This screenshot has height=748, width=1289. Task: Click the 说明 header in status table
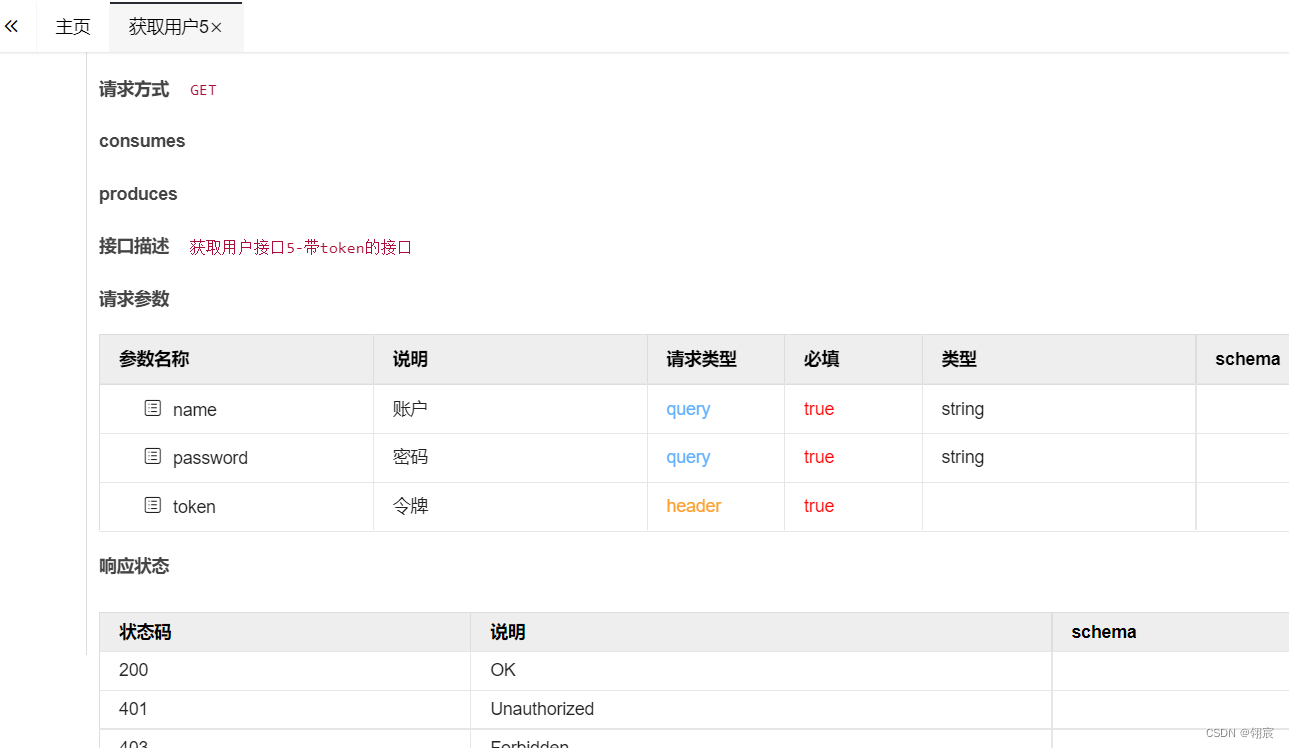508,632
